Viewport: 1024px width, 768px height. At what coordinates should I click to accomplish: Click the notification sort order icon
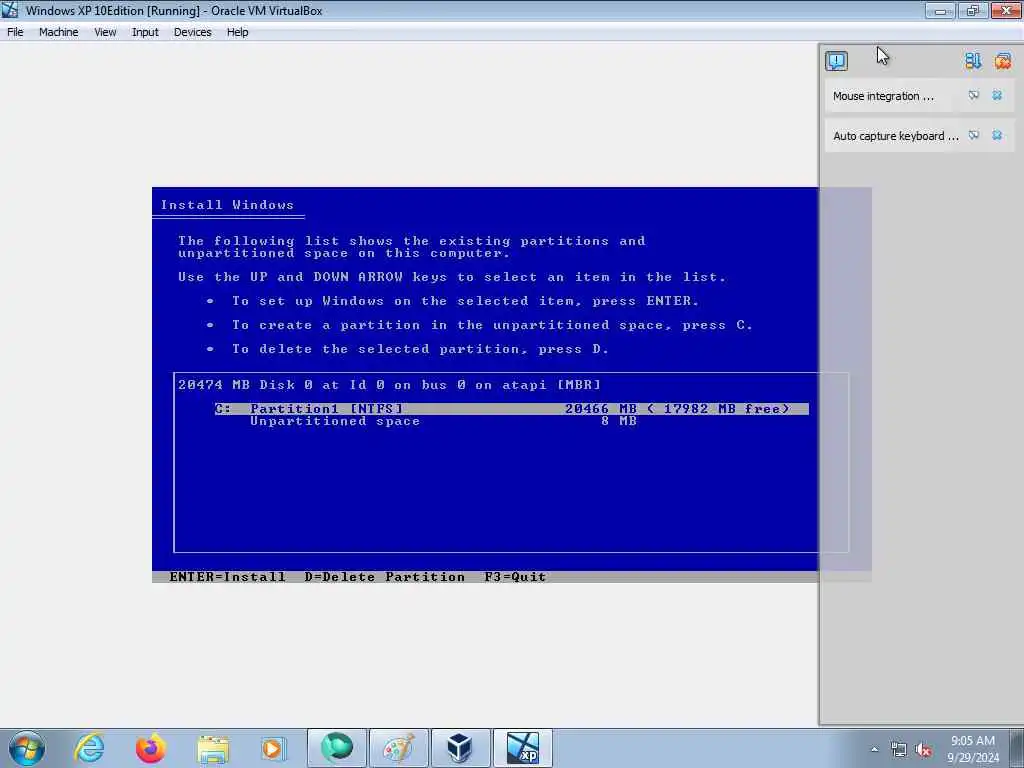(x=973, y=61)
